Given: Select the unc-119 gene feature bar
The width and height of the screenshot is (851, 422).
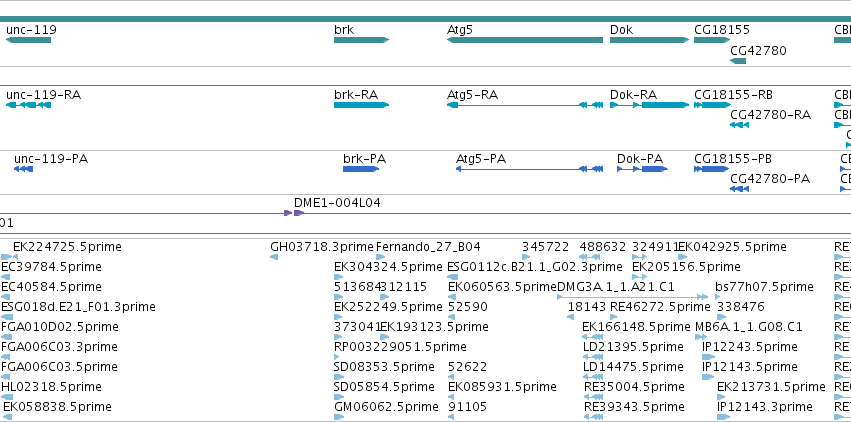Looking at the screenshot, I should 28,40.
